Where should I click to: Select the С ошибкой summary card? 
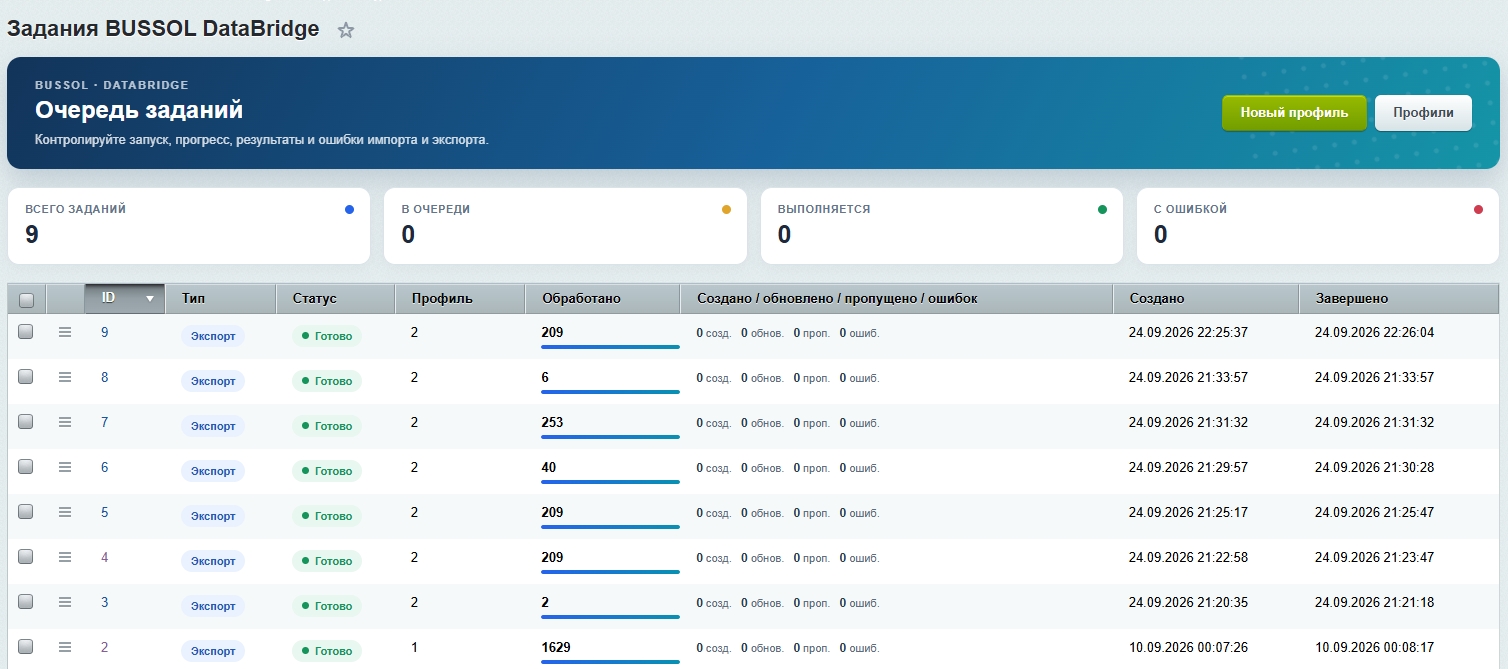point(1318,226)
